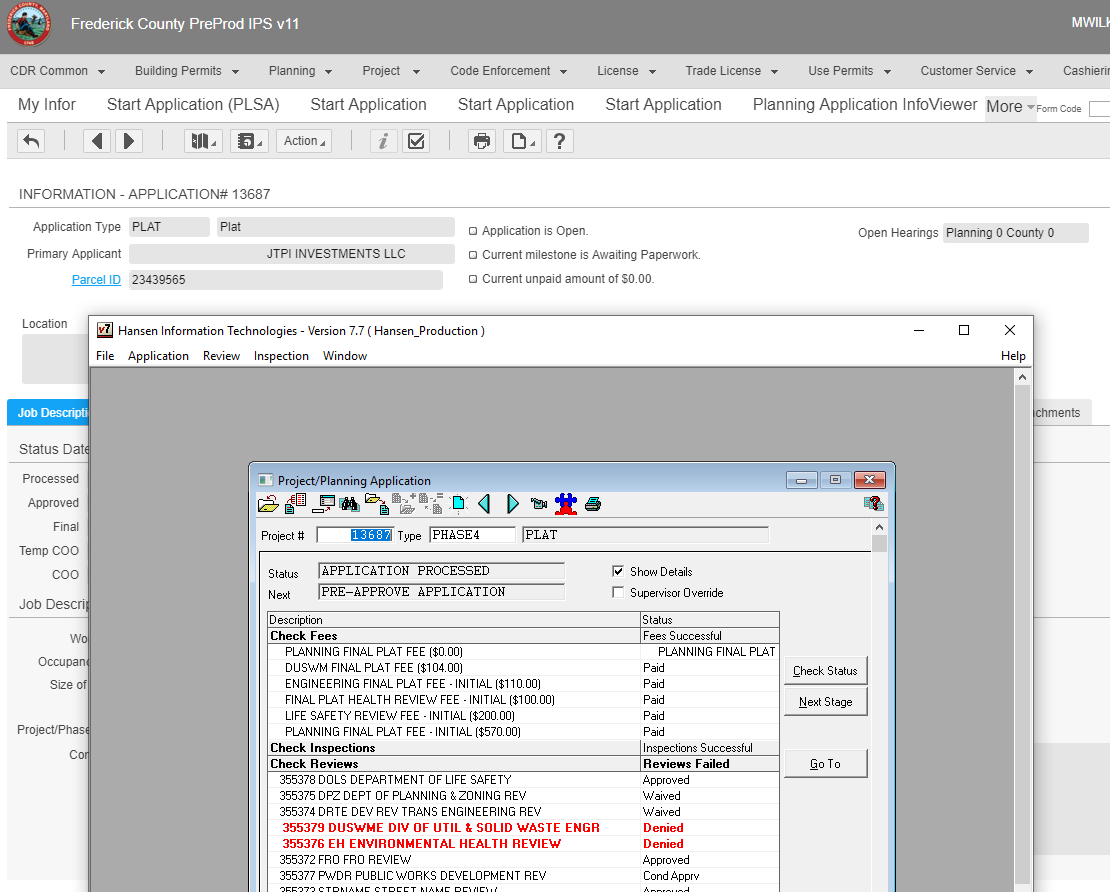
Task: Click the greyed copy documents minus icon
Action: [x=431, y=504]
